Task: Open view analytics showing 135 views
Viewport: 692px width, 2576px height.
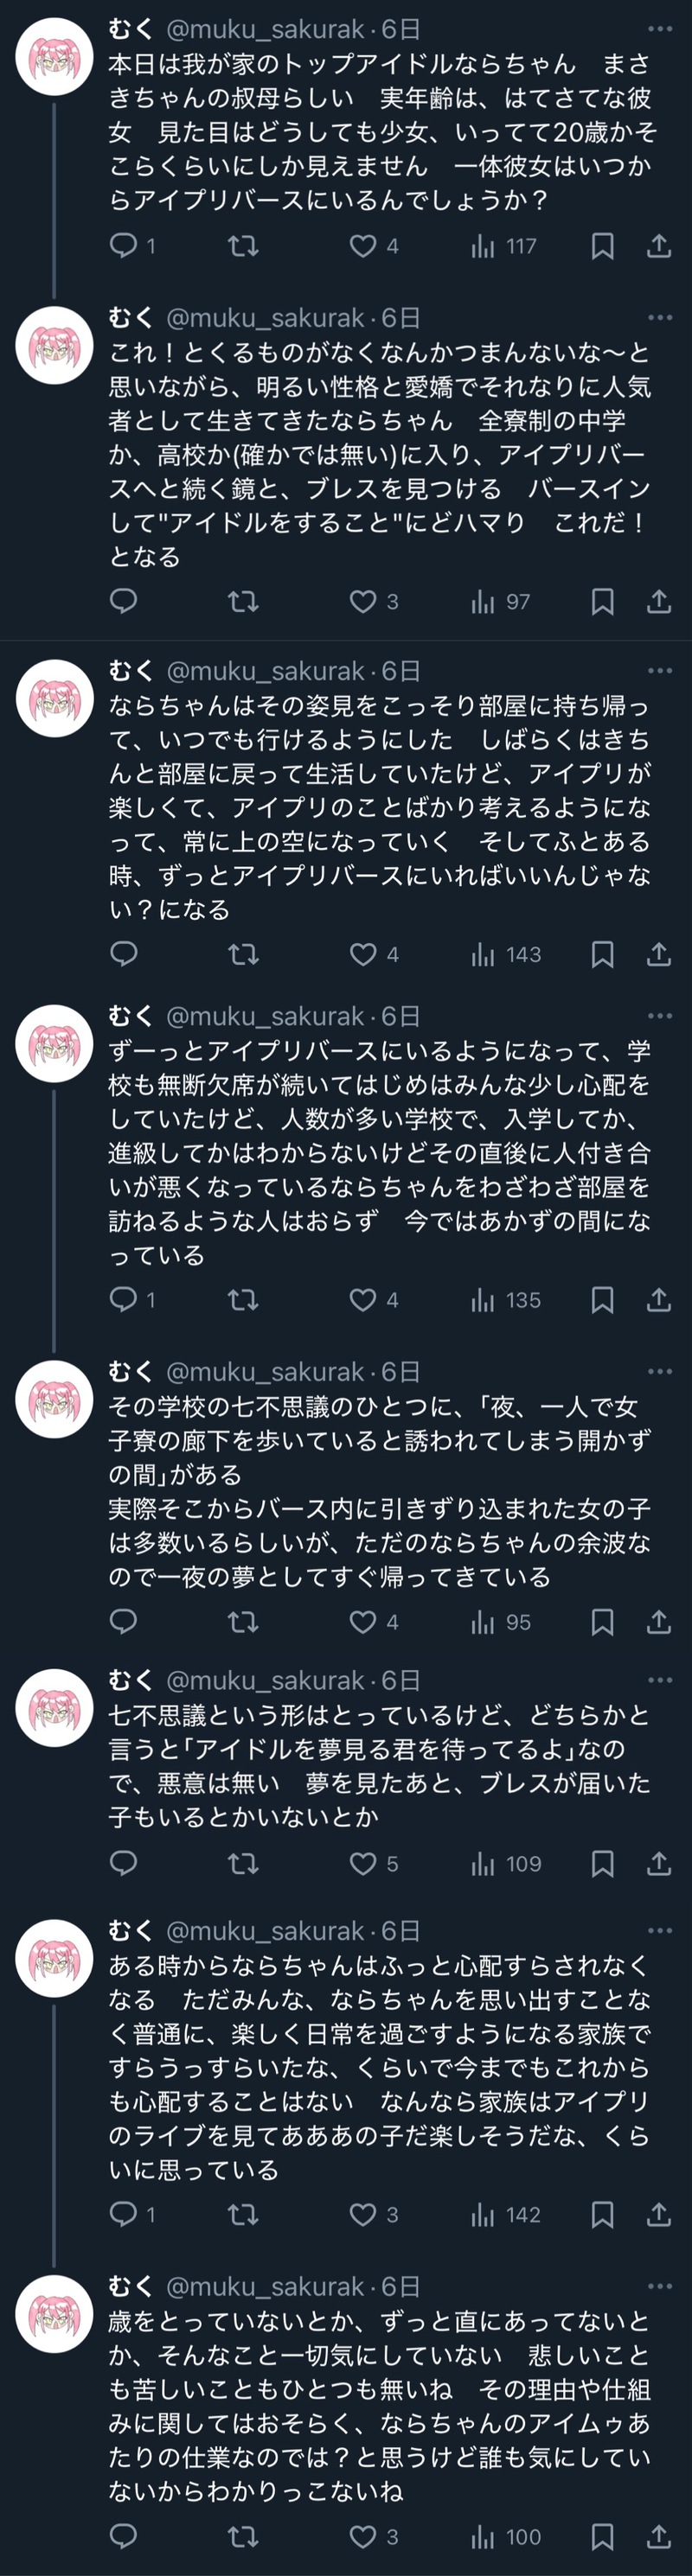Action: (x=506, y=1300)
